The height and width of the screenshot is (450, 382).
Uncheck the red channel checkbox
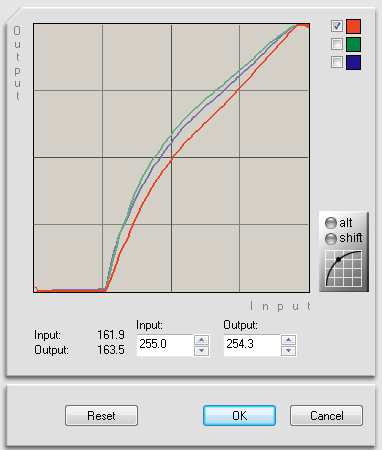(337, 26)
